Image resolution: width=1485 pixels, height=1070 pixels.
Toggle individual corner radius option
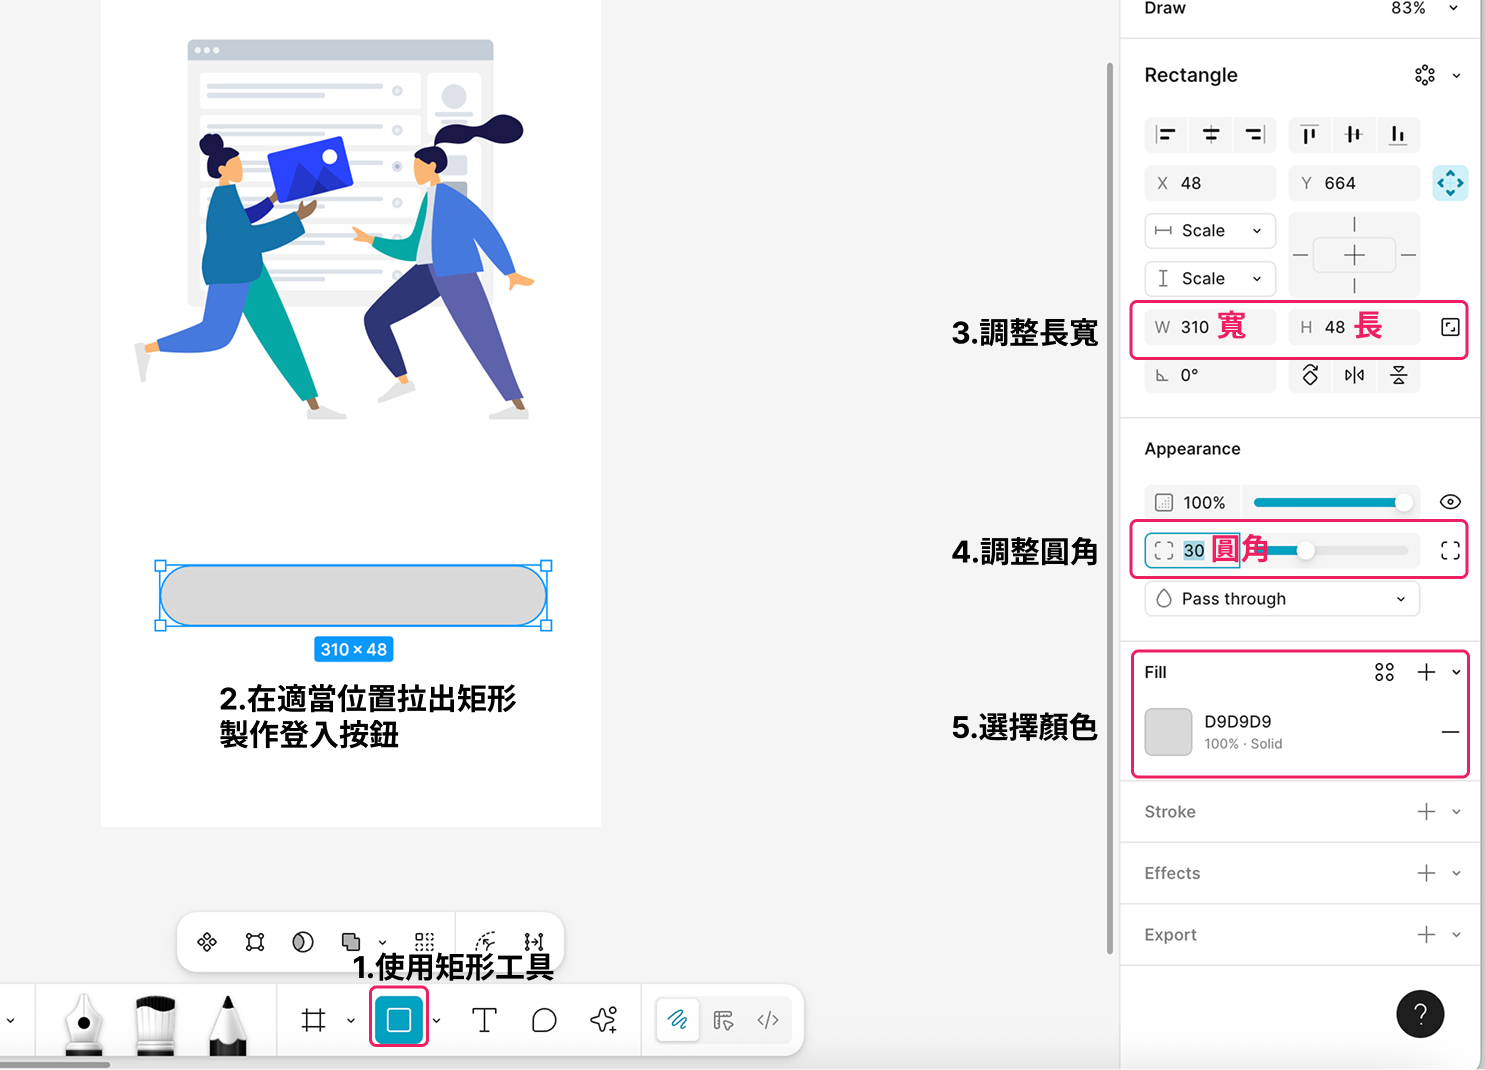1450,550
